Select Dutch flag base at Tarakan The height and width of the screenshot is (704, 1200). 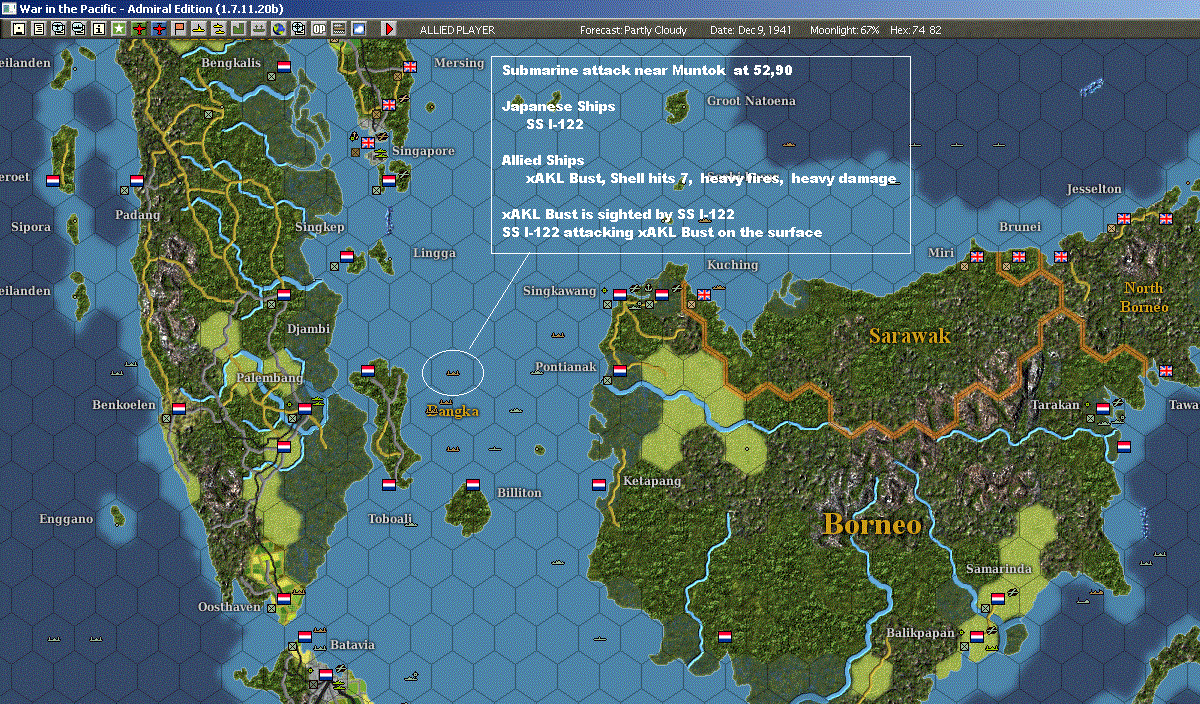[1102, 408]
